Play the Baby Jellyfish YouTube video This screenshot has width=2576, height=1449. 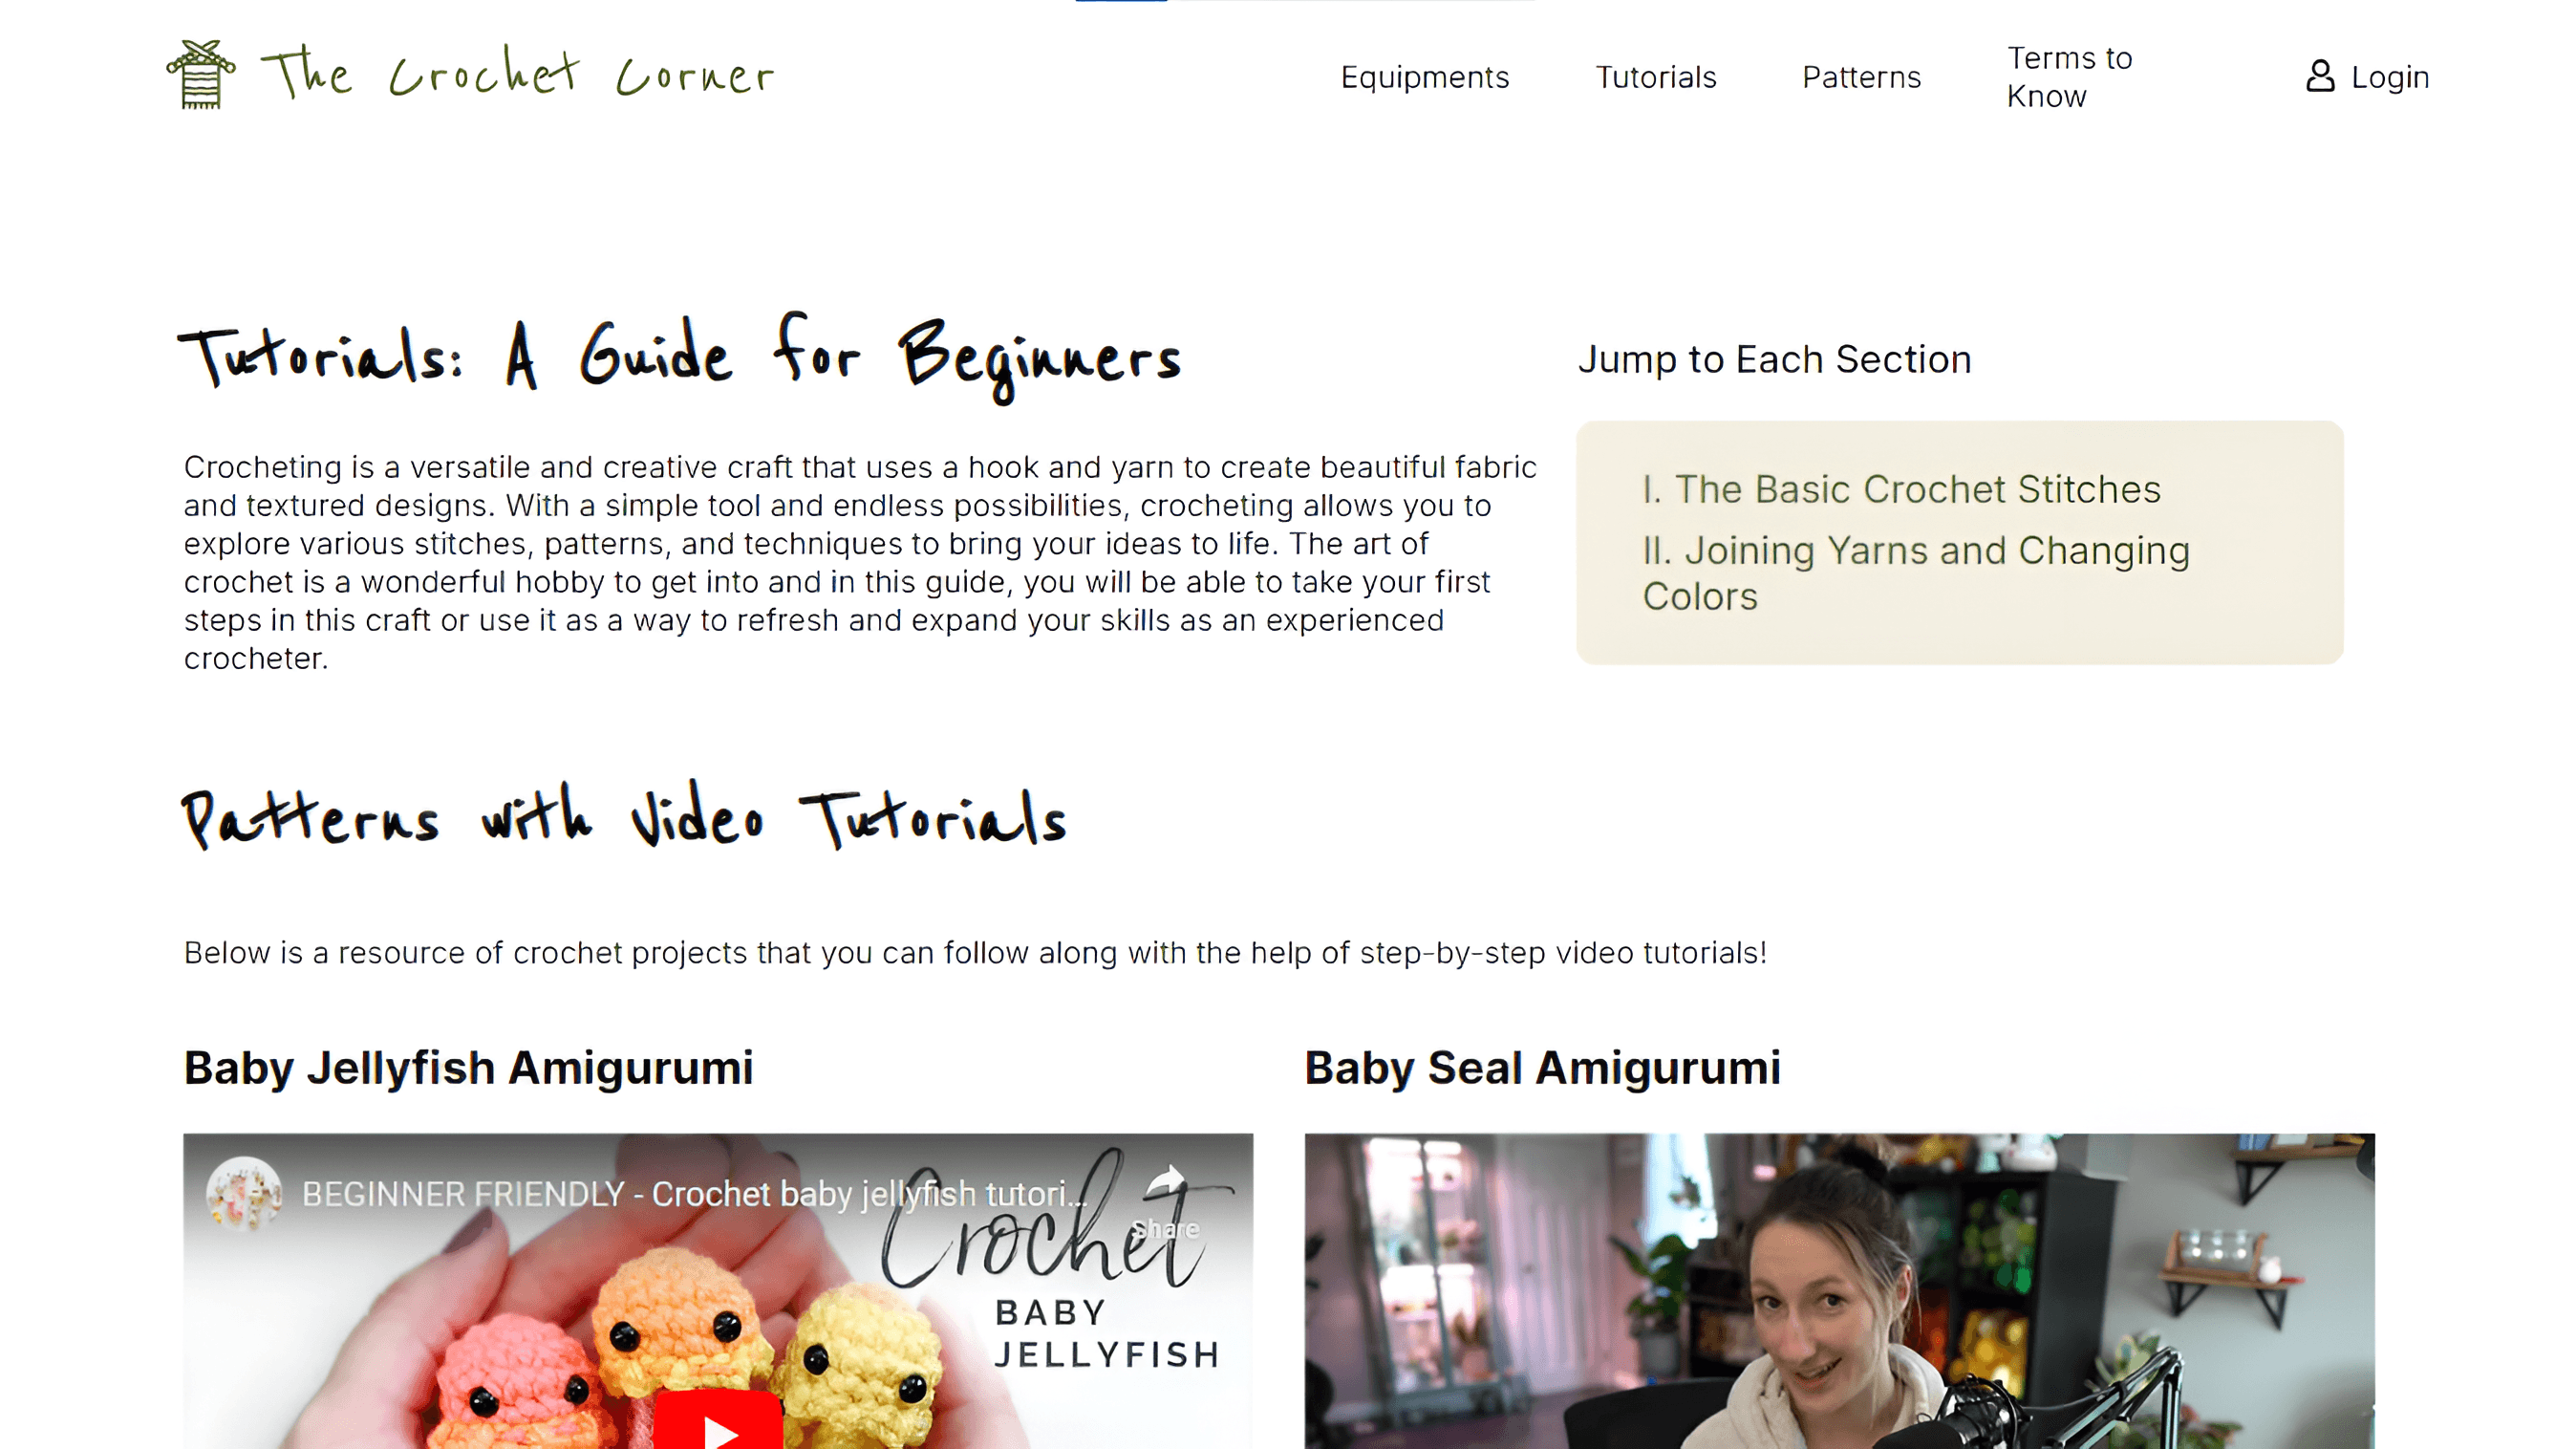click(718, 1420)
